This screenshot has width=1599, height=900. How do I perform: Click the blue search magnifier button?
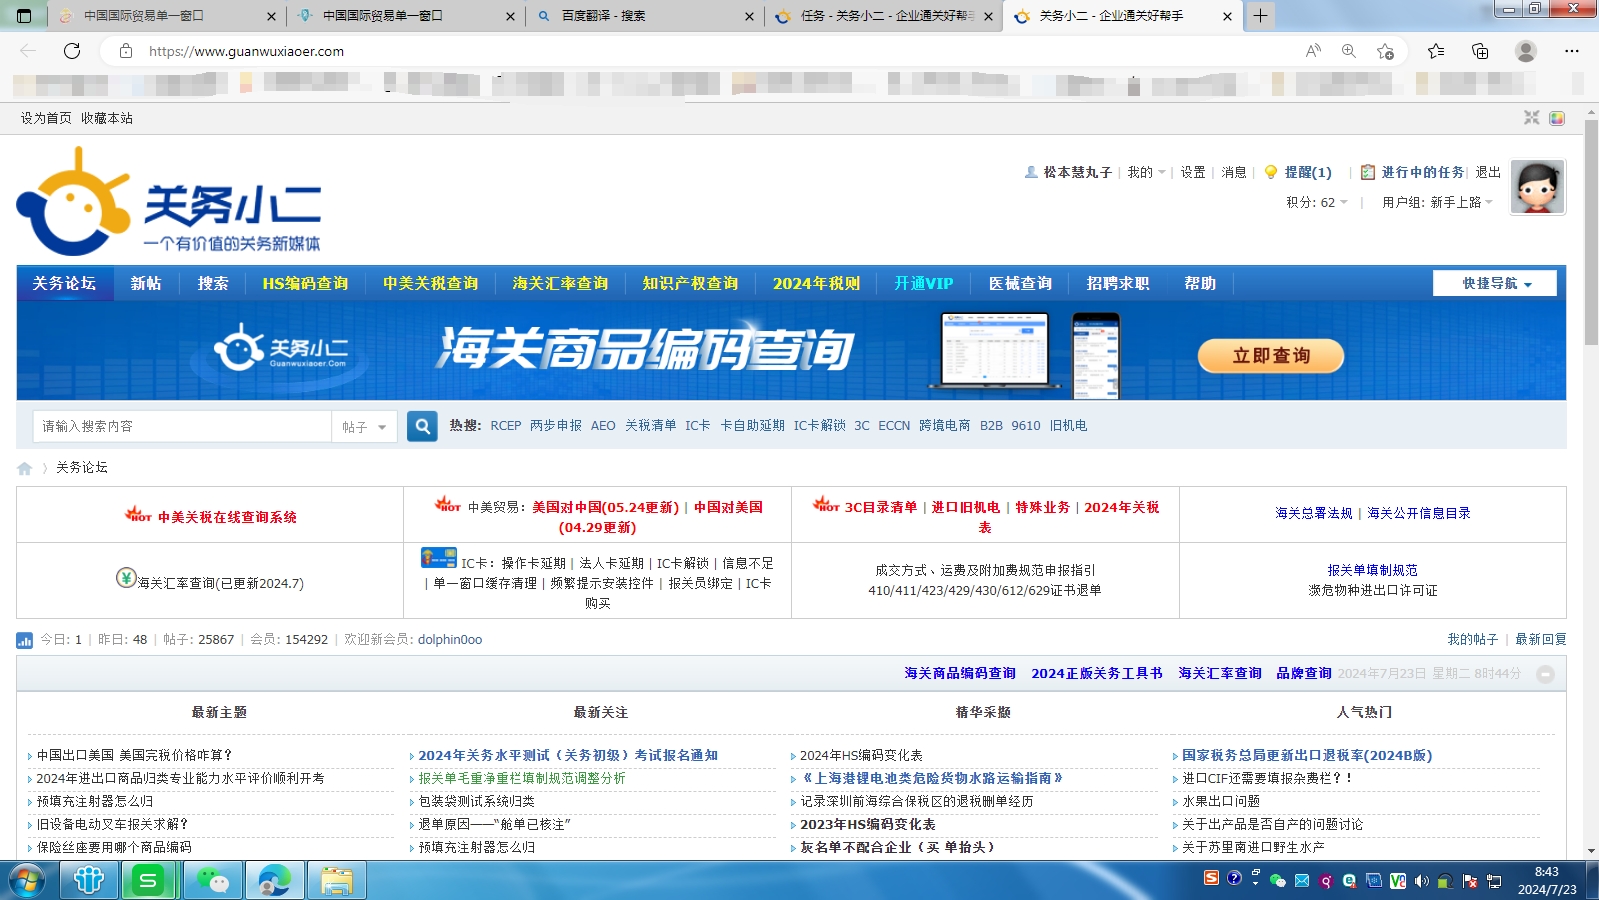[x=422, y=426]
